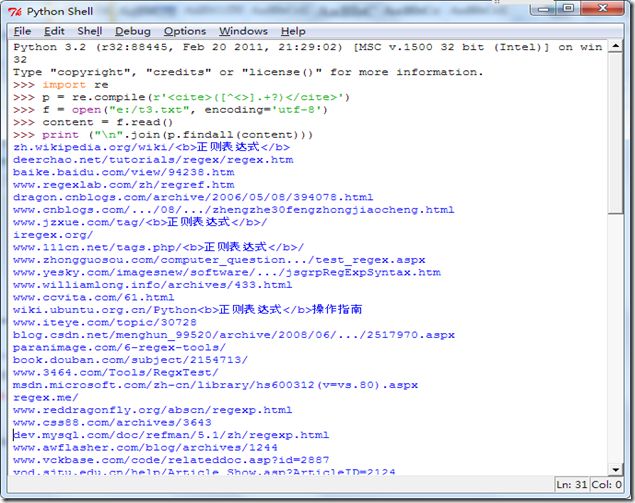Click the www.yesky.com jsgrpRegExpSyntax.htm line
This screenshot has height=503, width=635.
(x=227, y=273)
